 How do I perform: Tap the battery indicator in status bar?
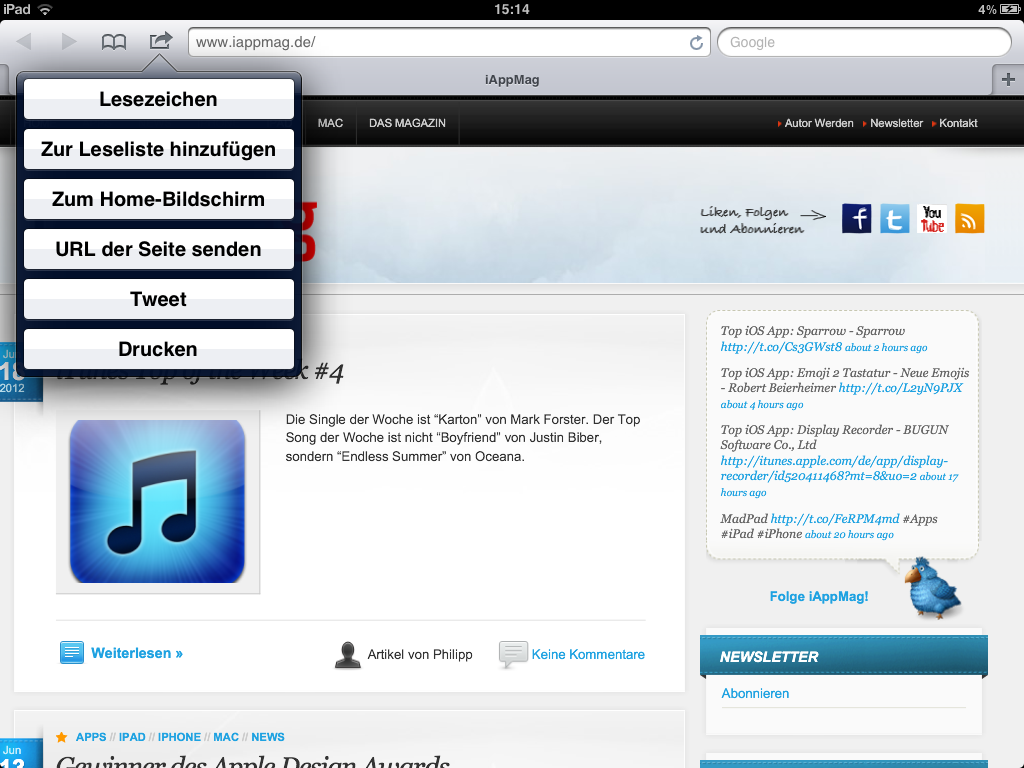click(x=1010, y=9)
